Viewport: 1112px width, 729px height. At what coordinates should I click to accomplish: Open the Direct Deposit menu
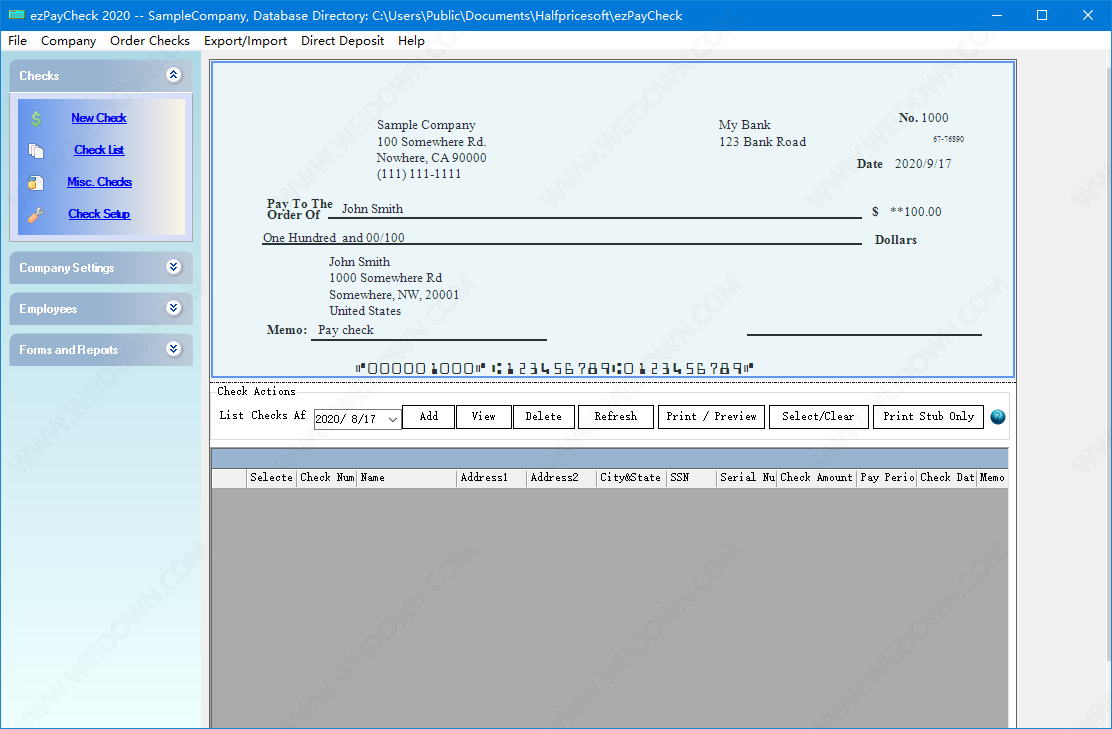[x=343, y=40]
